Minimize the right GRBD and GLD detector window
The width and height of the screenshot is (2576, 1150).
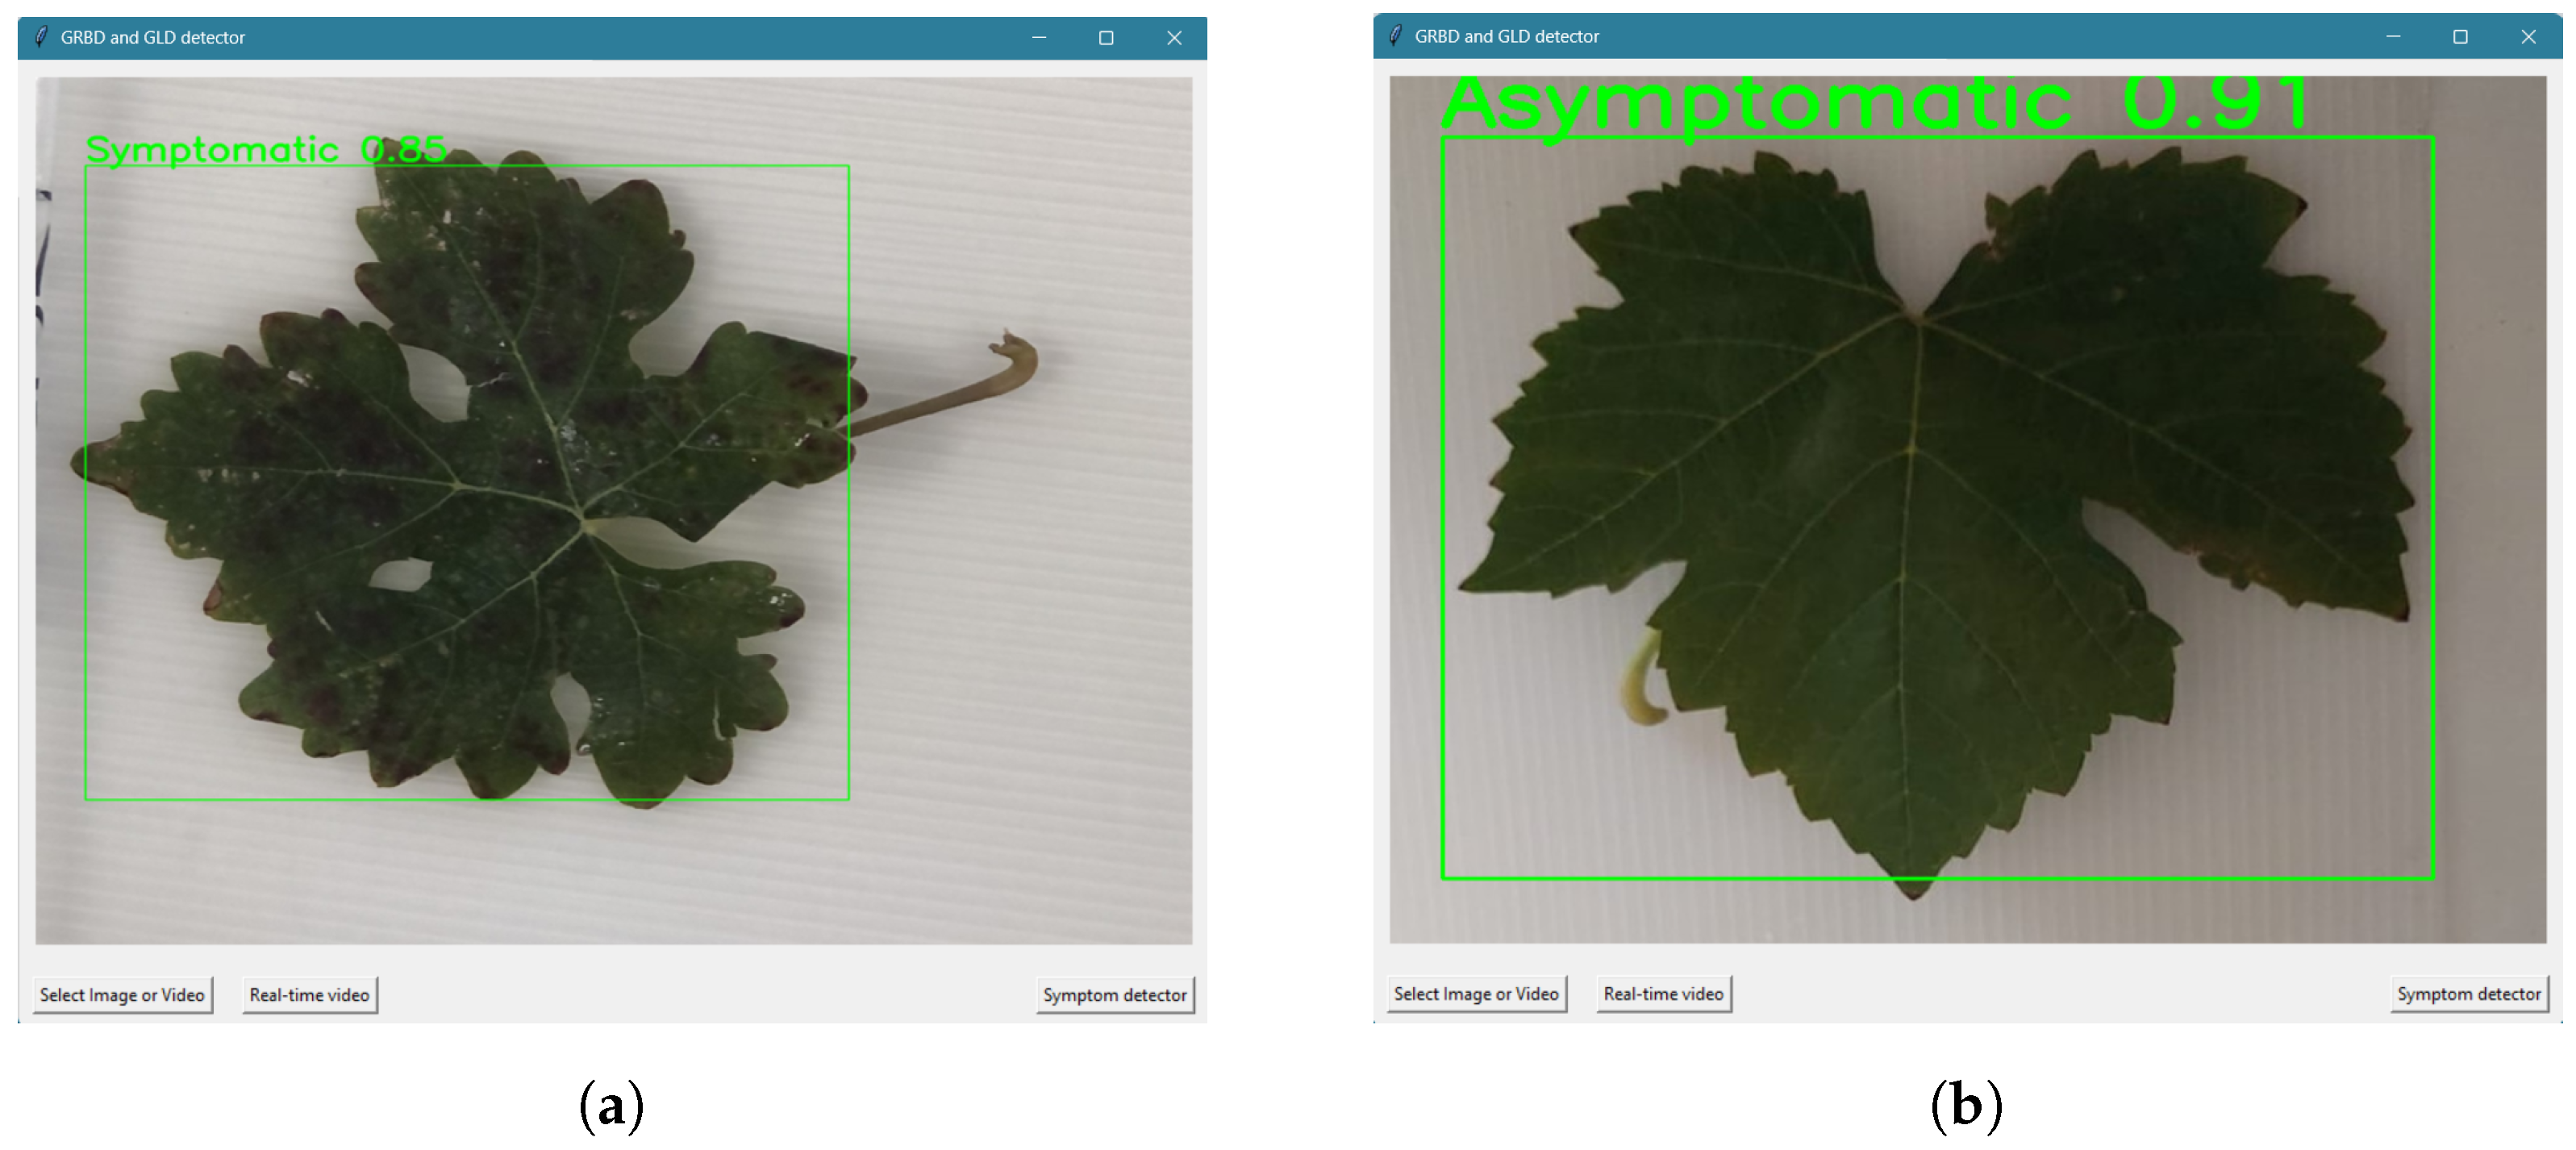(x=2393, y=37)
